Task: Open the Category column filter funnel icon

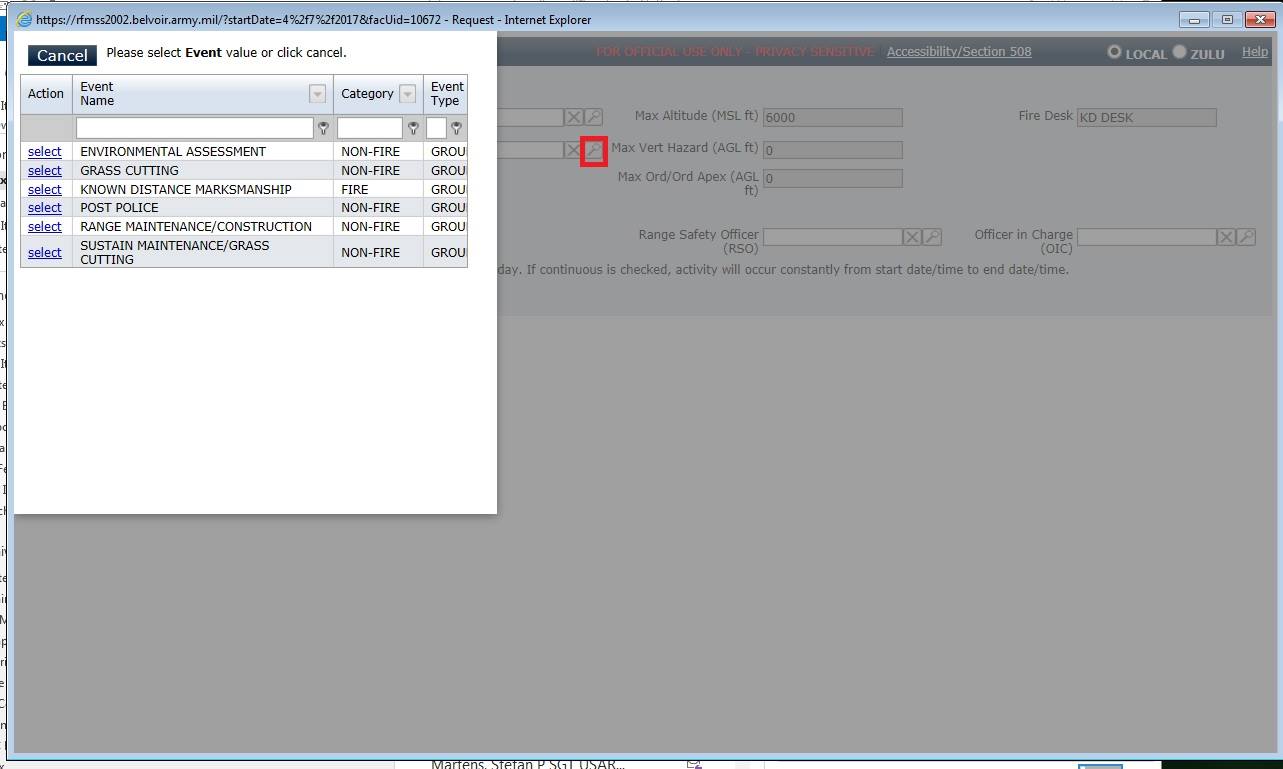Action: (x=412, y=128)
